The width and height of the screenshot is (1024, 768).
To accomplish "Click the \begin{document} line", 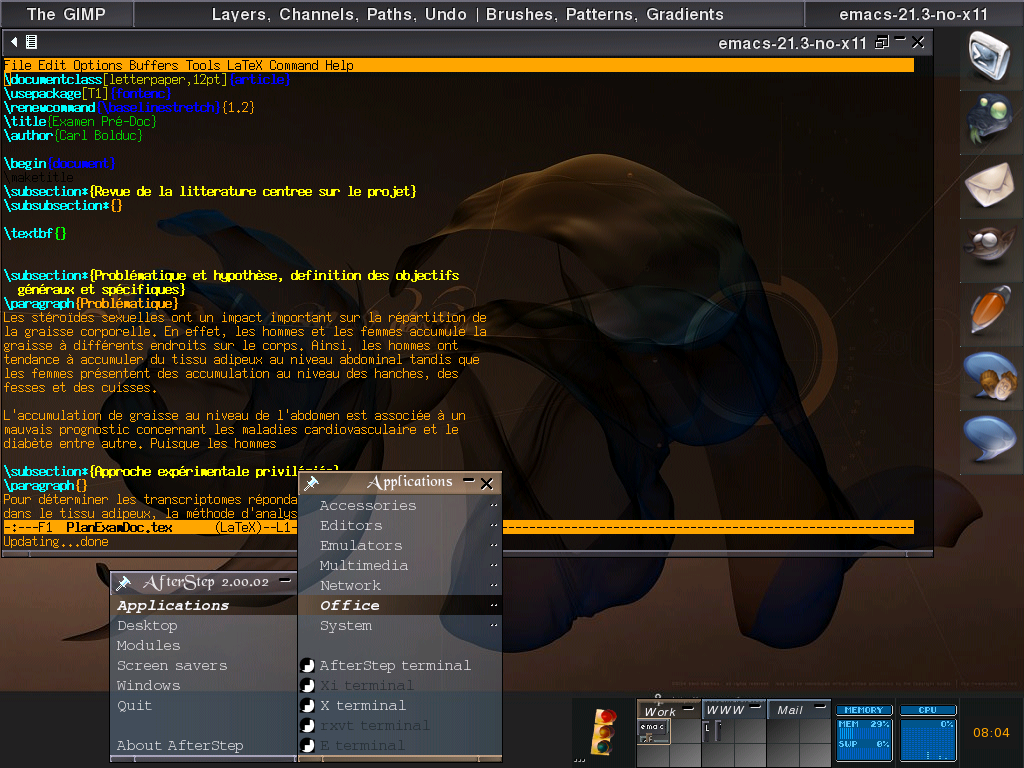I will coord(59,163).
